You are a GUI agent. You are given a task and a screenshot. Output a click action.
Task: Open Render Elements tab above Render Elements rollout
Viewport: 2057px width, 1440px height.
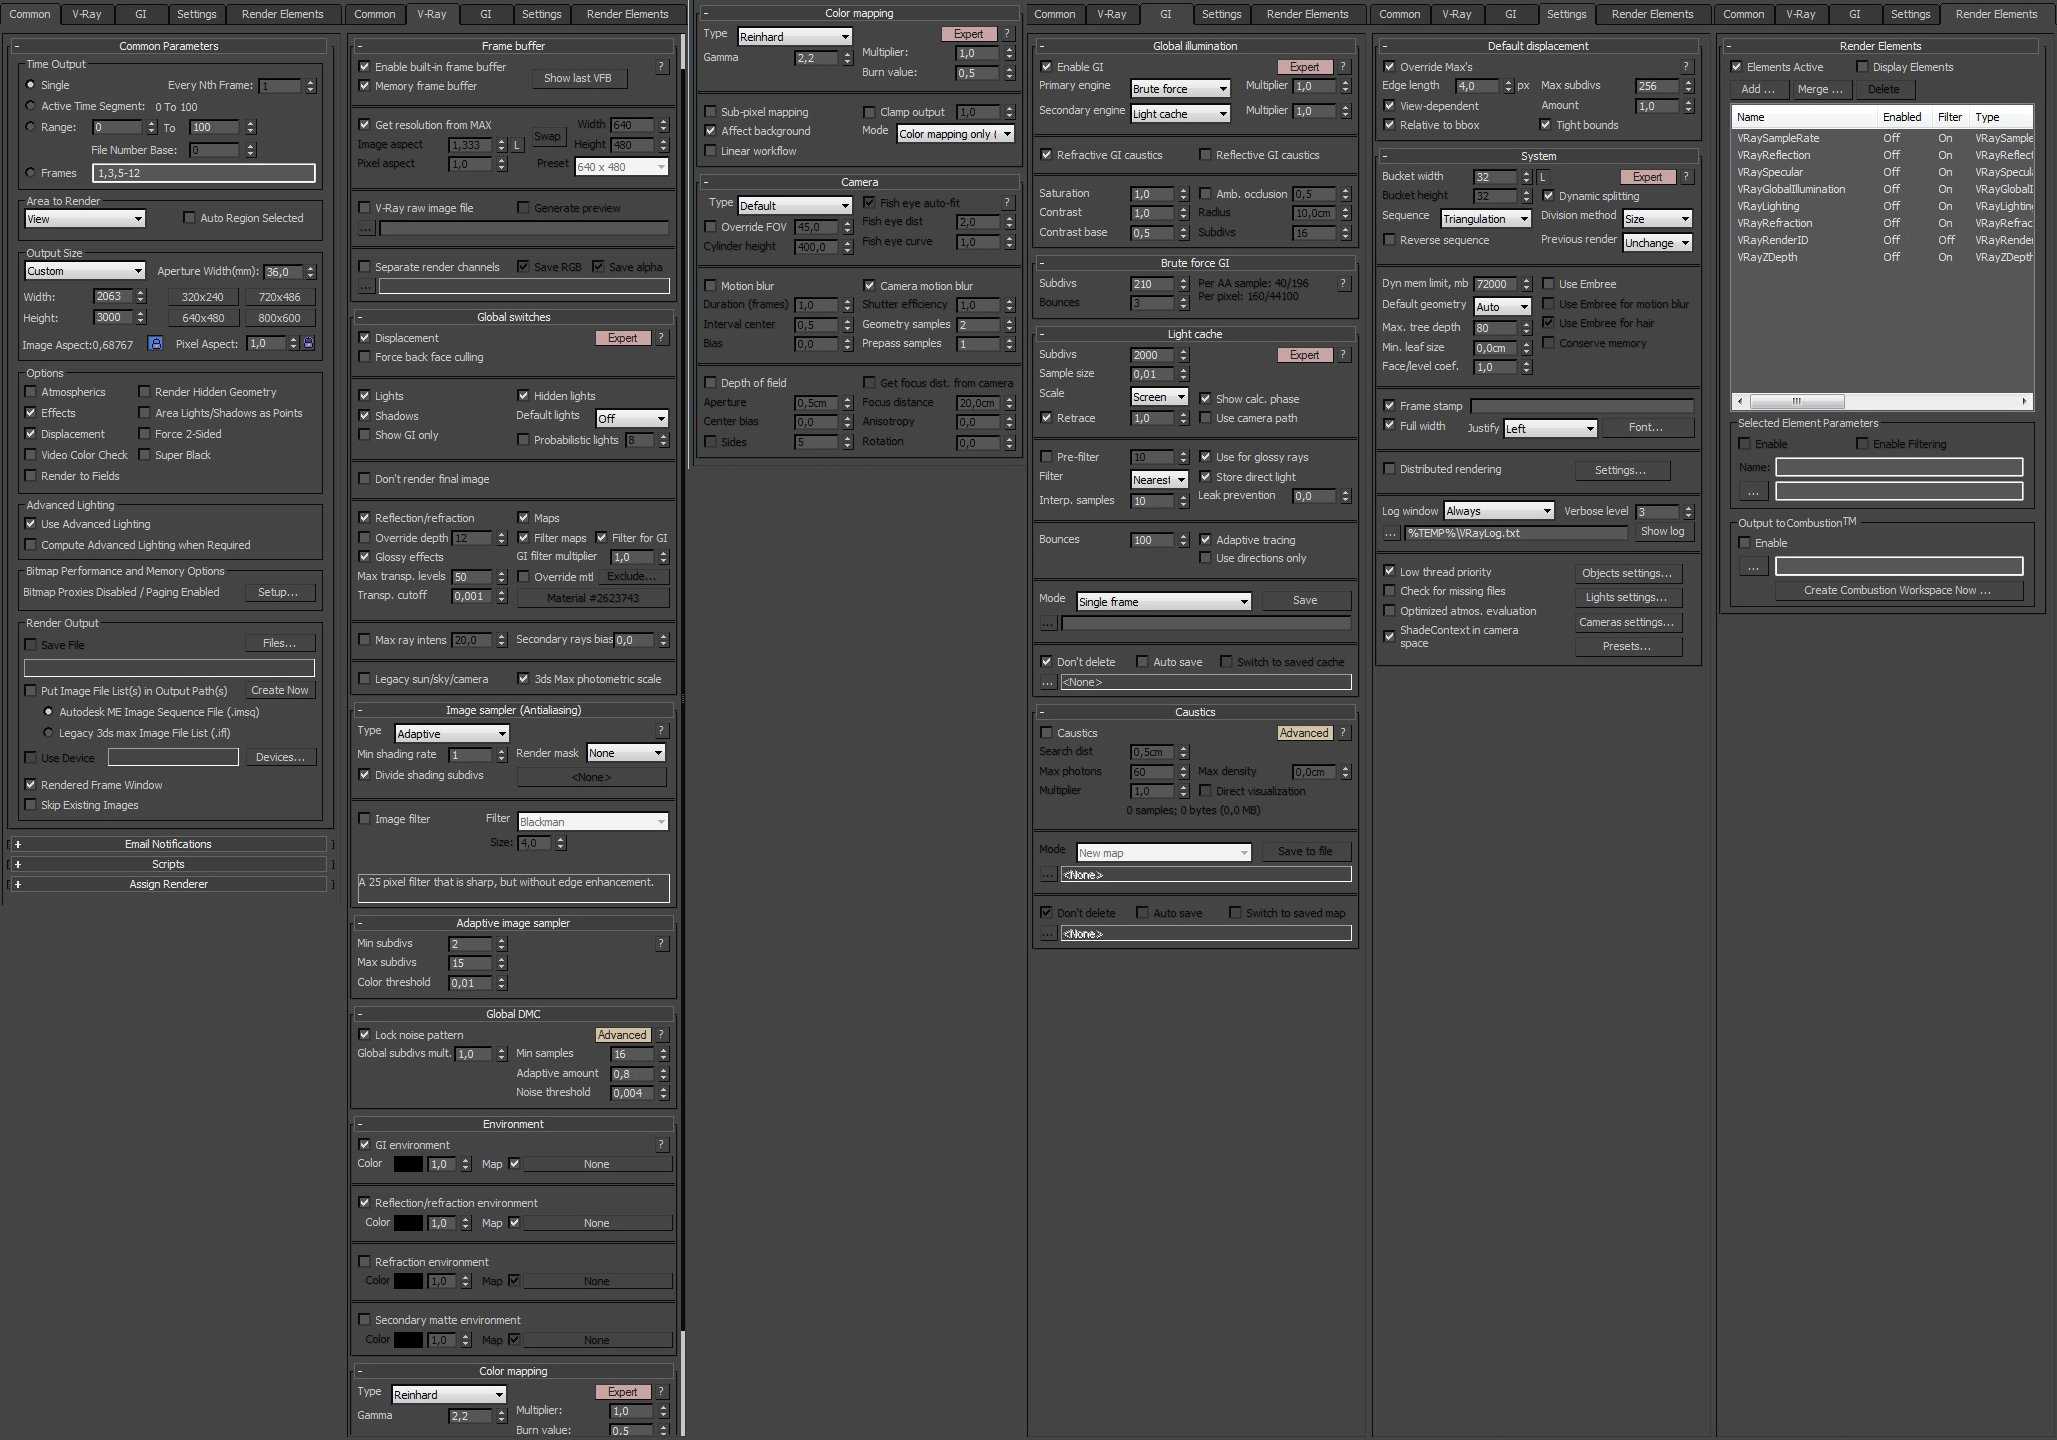point(1996,14)
